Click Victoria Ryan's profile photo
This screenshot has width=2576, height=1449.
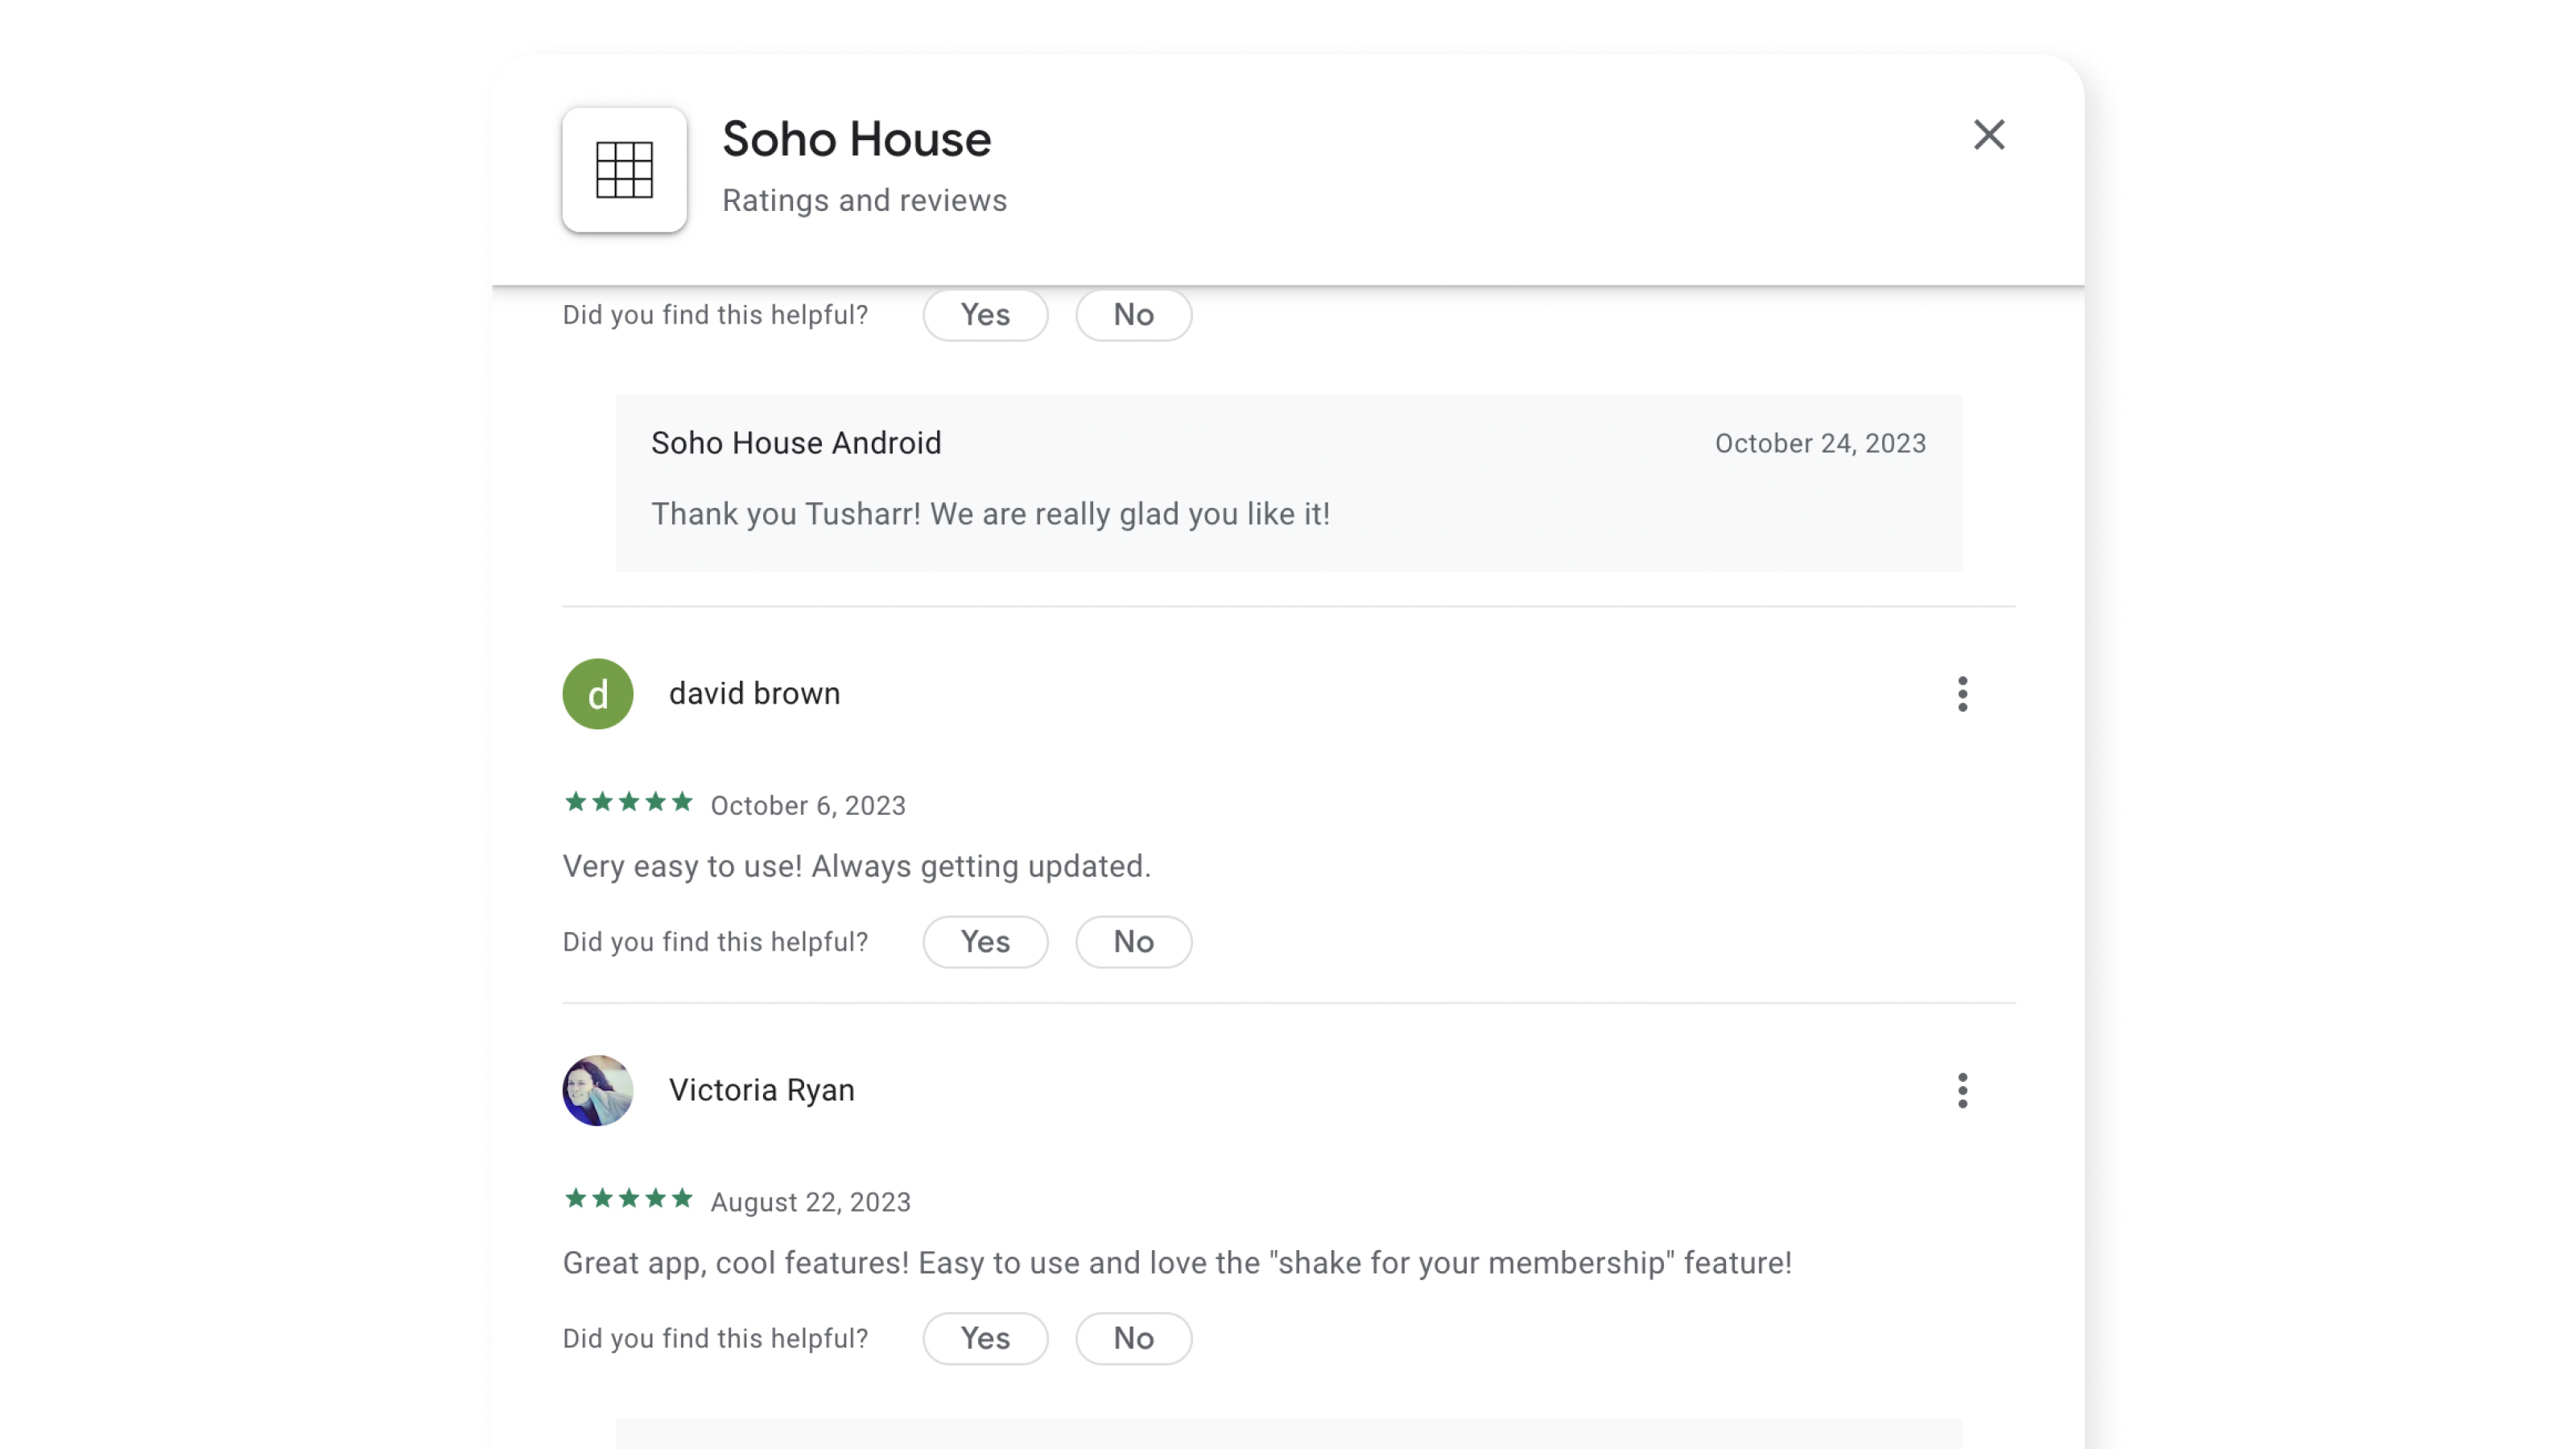coord(598,1090)
